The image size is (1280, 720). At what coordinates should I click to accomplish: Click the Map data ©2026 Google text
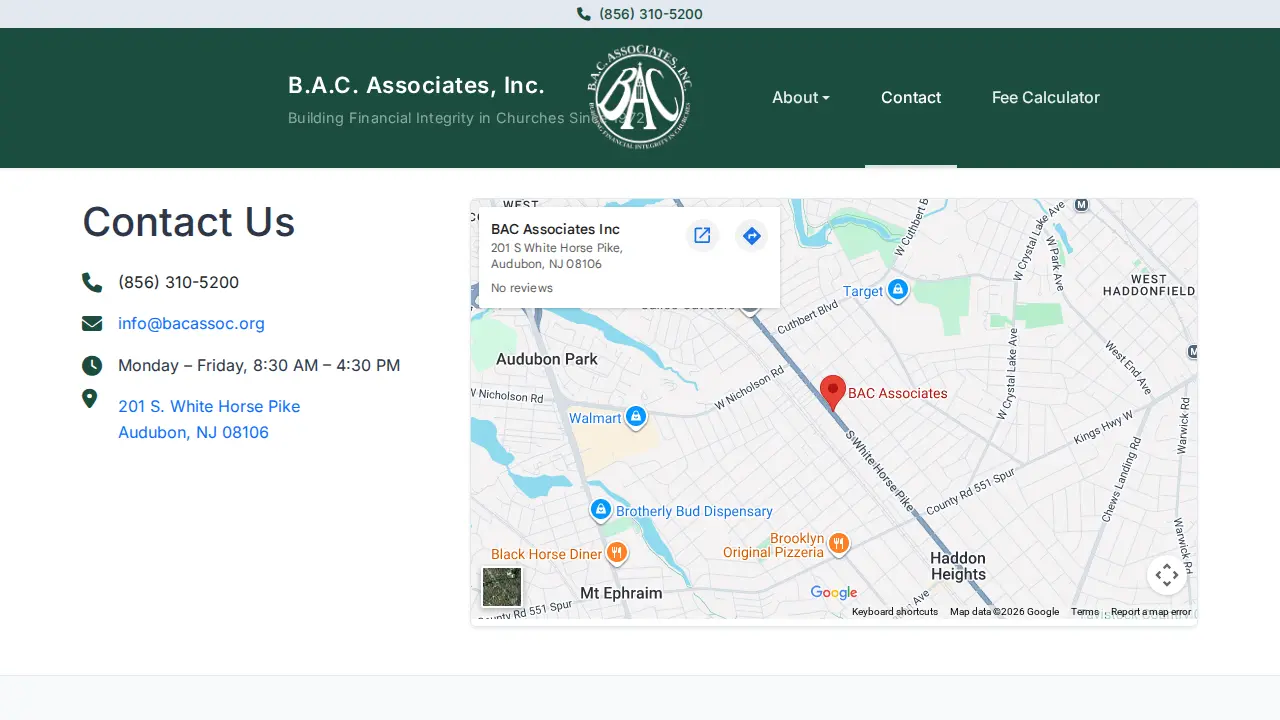coord(1004,612)
